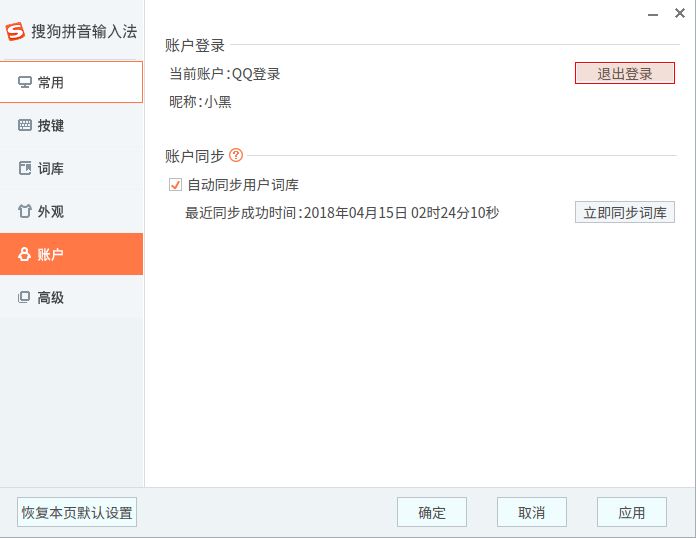Click the help question mark beside 账户同步
This screenshot has height=538, width=696.
(x=236, y=155)
